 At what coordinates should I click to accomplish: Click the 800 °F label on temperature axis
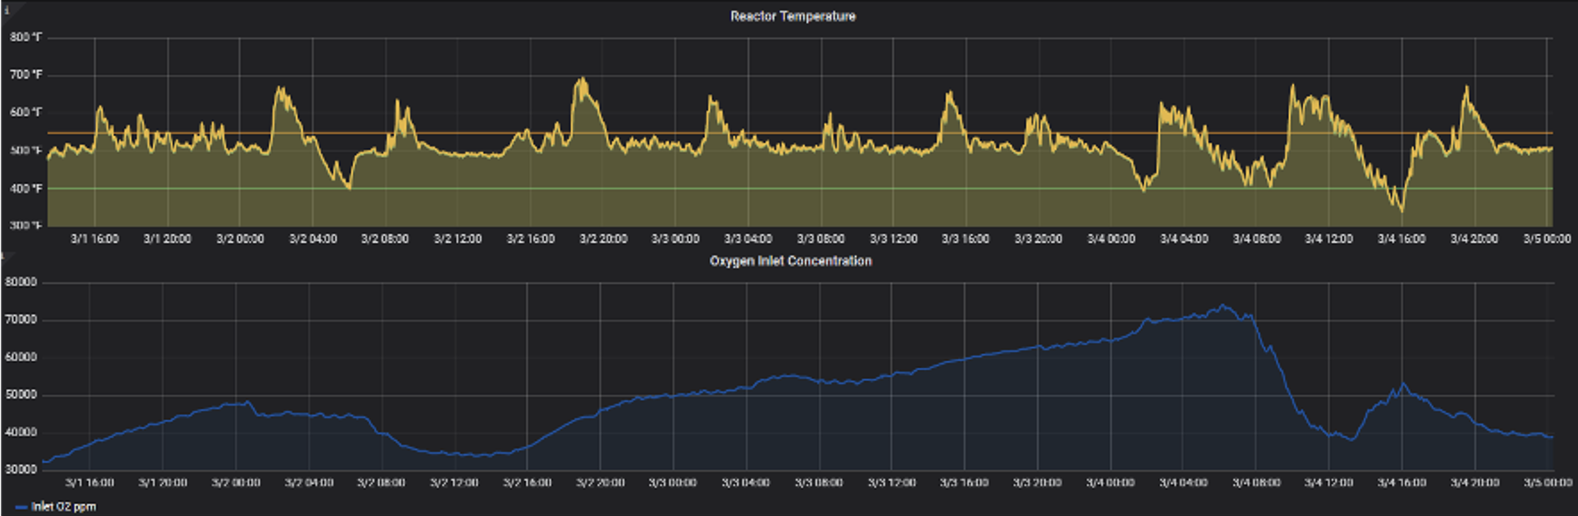coord(26,37)
